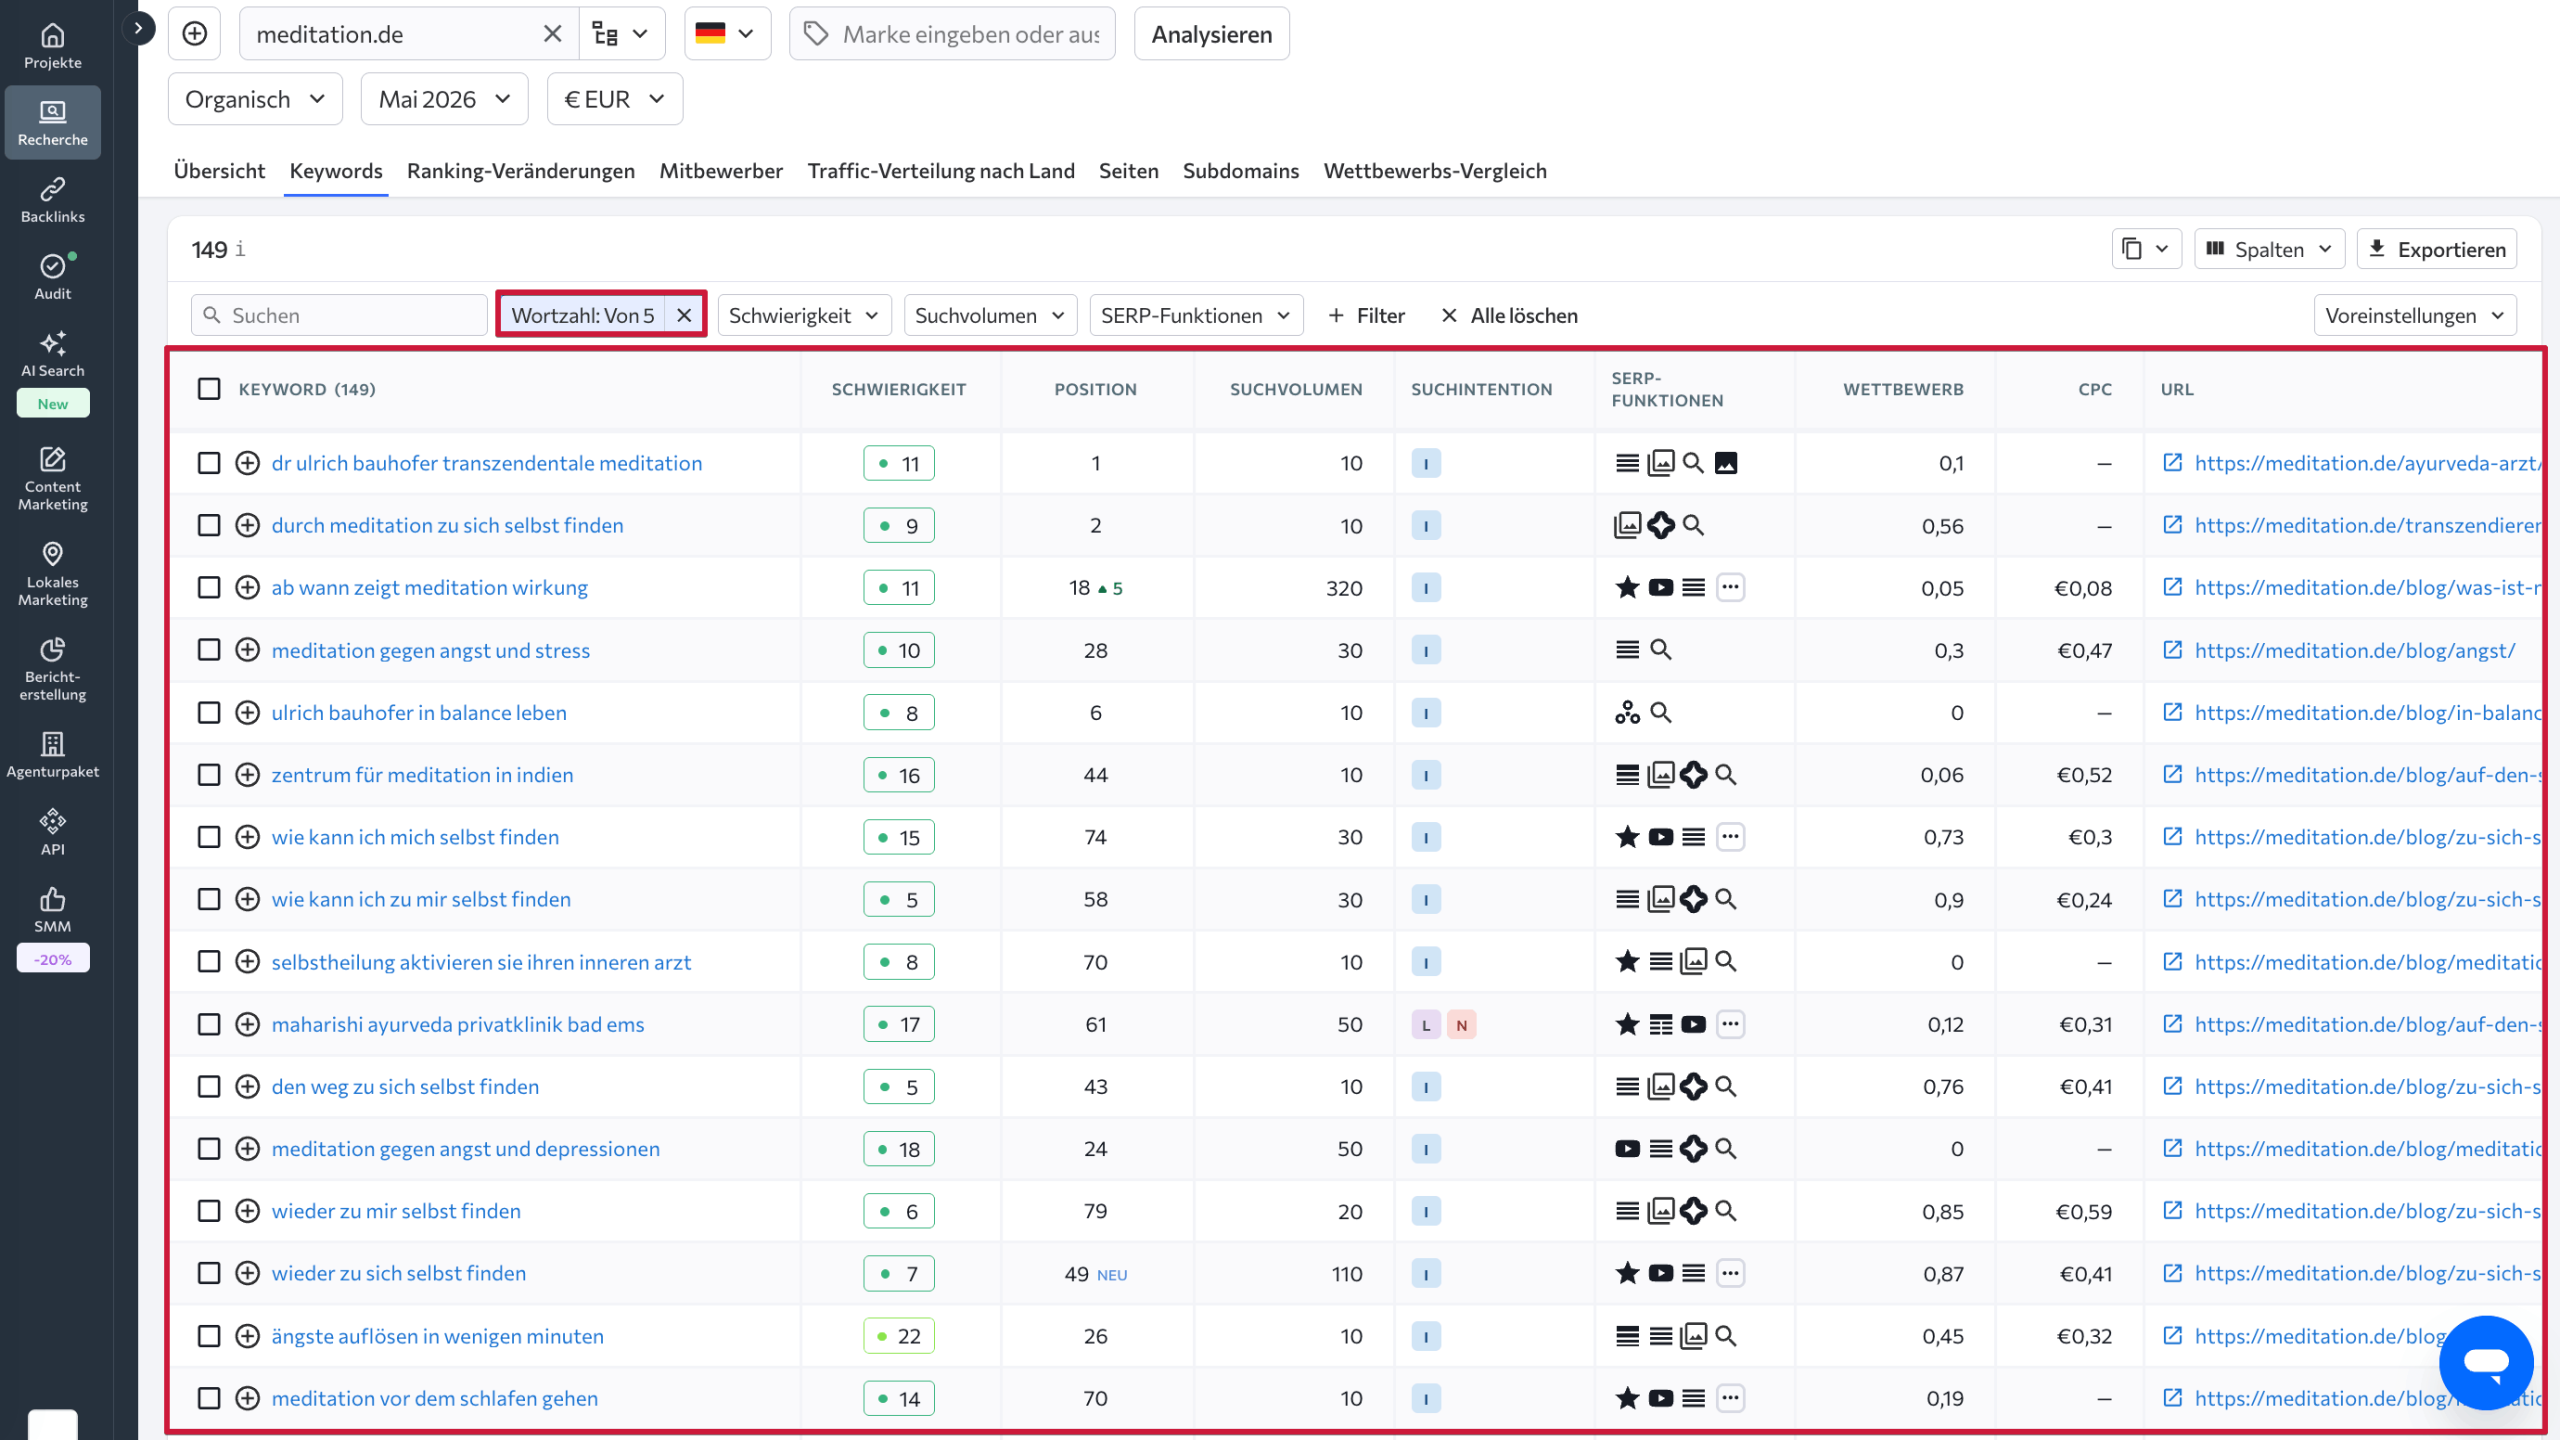Add 'ulrich bauhofer in balance leben' via plus icon
2560x1440 pixels.
247,712
